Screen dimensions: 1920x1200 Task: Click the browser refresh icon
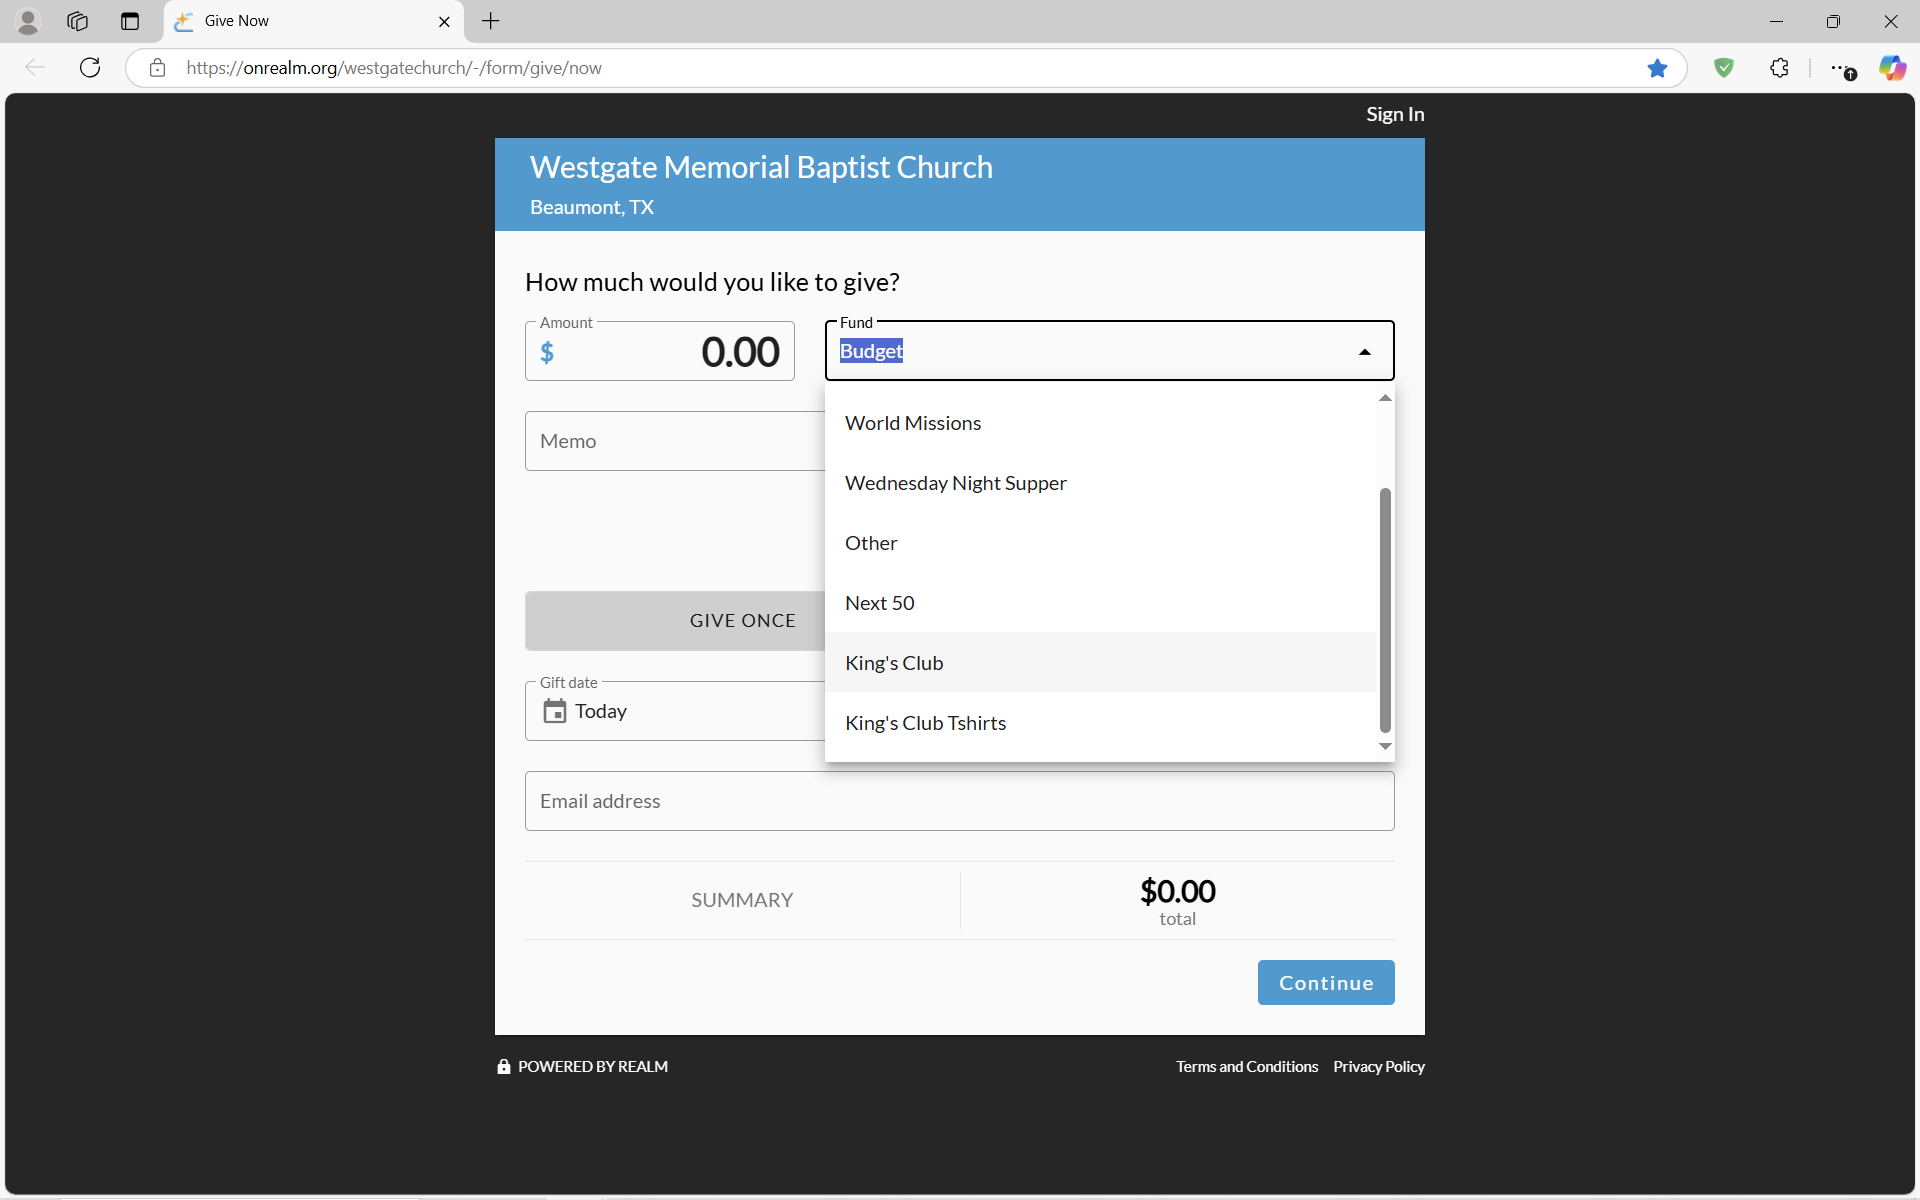pyautogui.click(x=90, y=68)
